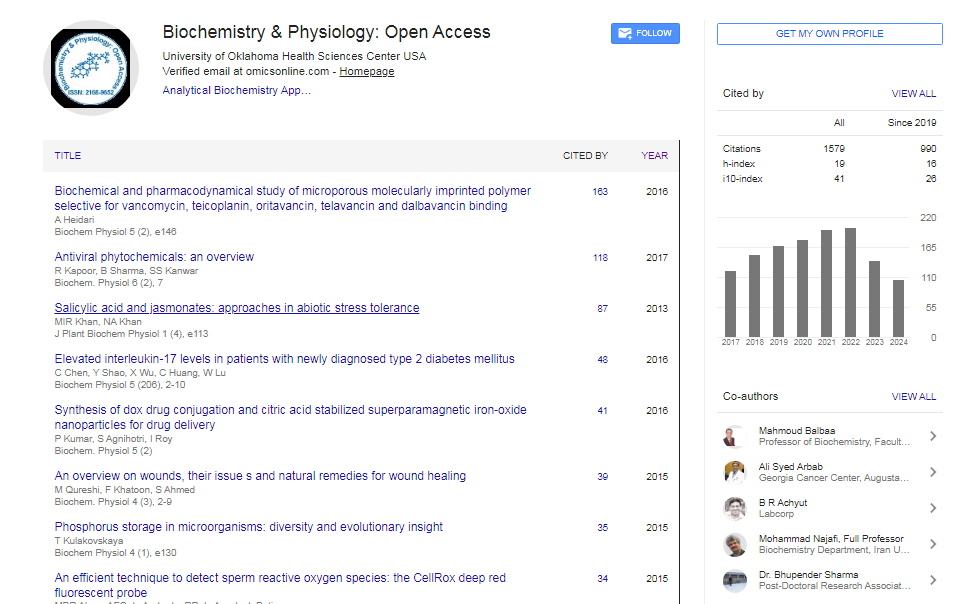Screen dimensions: 961x604
Task: Expand Ali Syed Arbab's chevron arrow
Action: 932,472
